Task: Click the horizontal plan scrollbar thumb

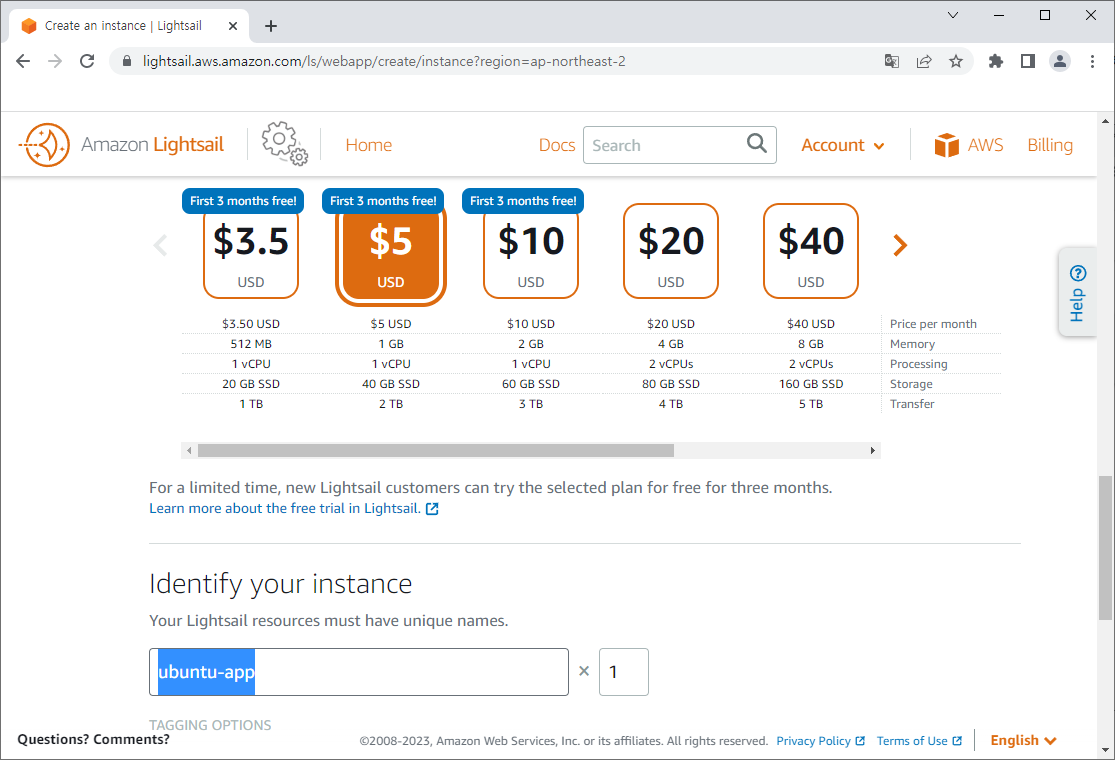Action: [x=435, y=451]
